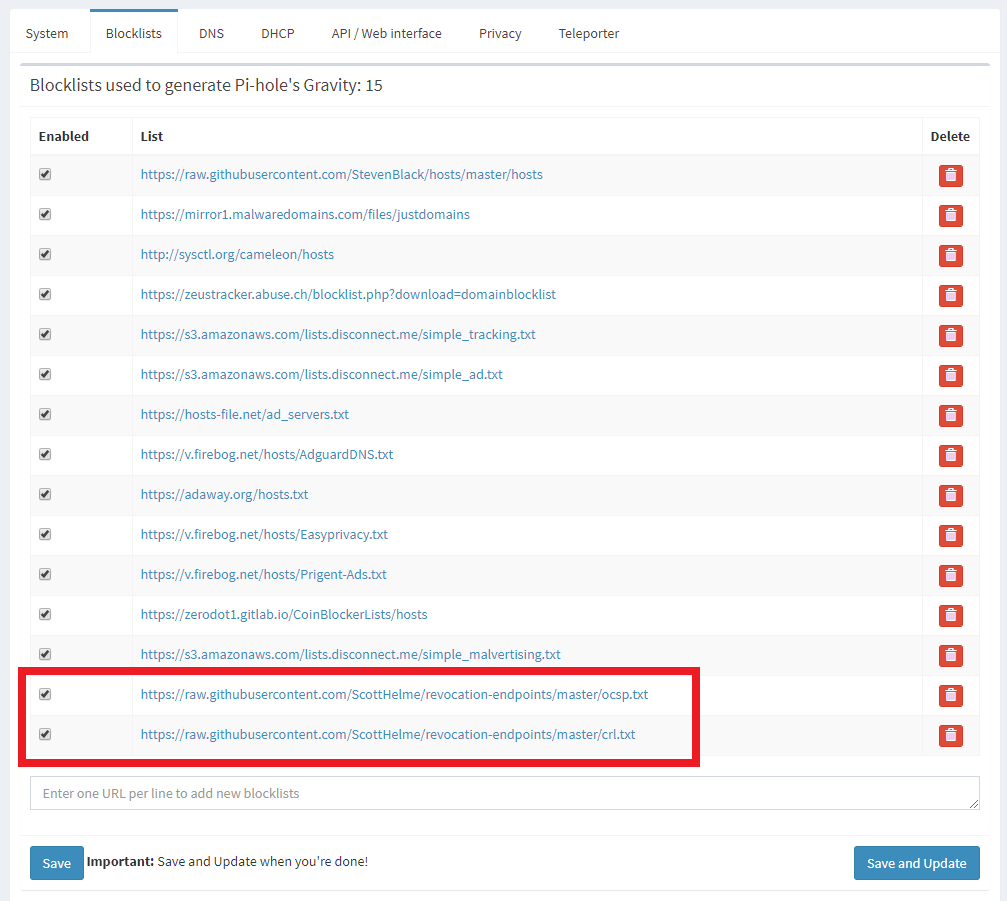Delete the zeustracker abuse.ch blocklist
Image resolution: width=1007 pixels, height=901 pixels.
click(950, 295)
